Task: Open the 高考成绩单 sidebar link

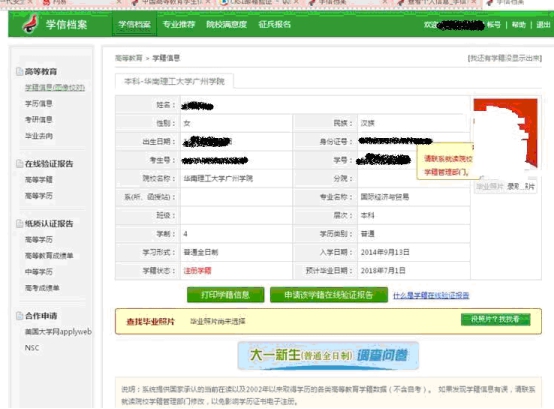Action: 42,288
